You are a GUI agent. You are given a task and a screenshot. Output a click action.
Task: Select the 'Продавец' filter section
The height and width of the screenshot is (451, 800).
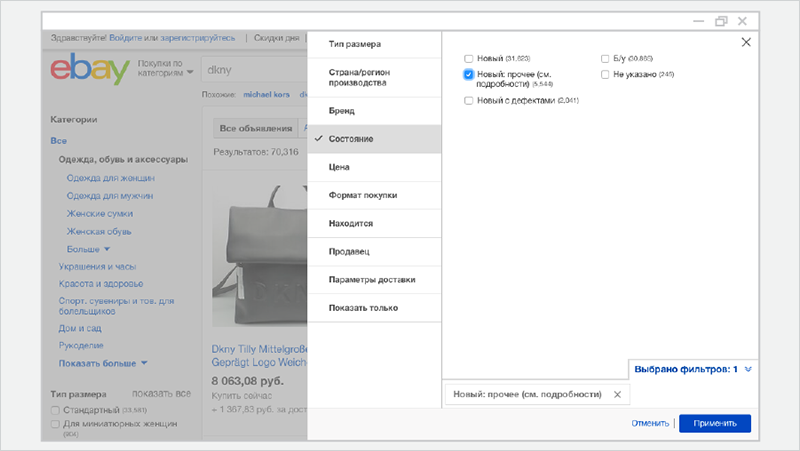pos(374,252)
